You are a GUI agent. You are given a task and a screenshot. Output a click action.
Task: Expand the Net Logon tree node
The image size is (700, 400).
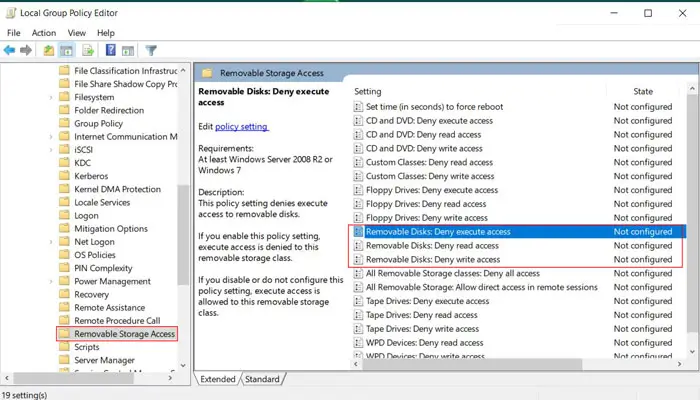pos(51,241)
